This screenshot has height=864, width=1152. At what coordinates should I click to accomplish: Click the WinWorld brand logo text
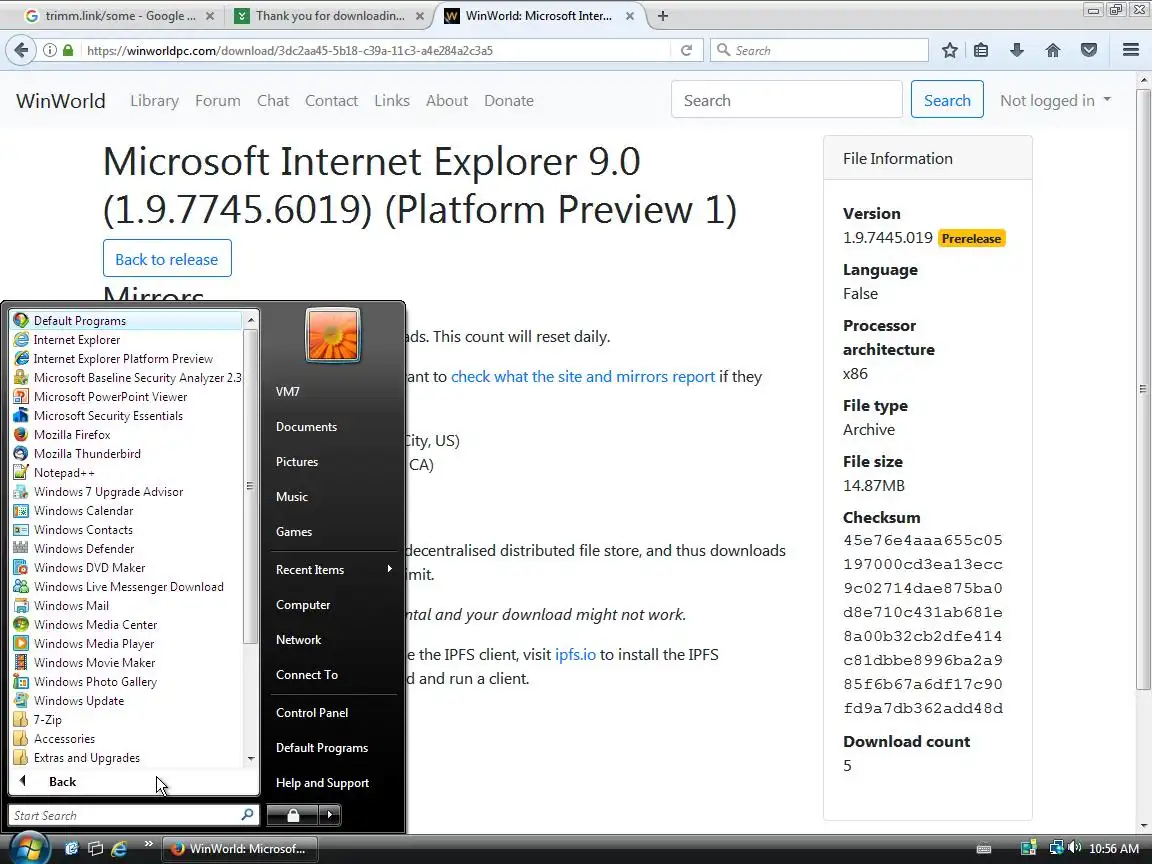point(60,101)
